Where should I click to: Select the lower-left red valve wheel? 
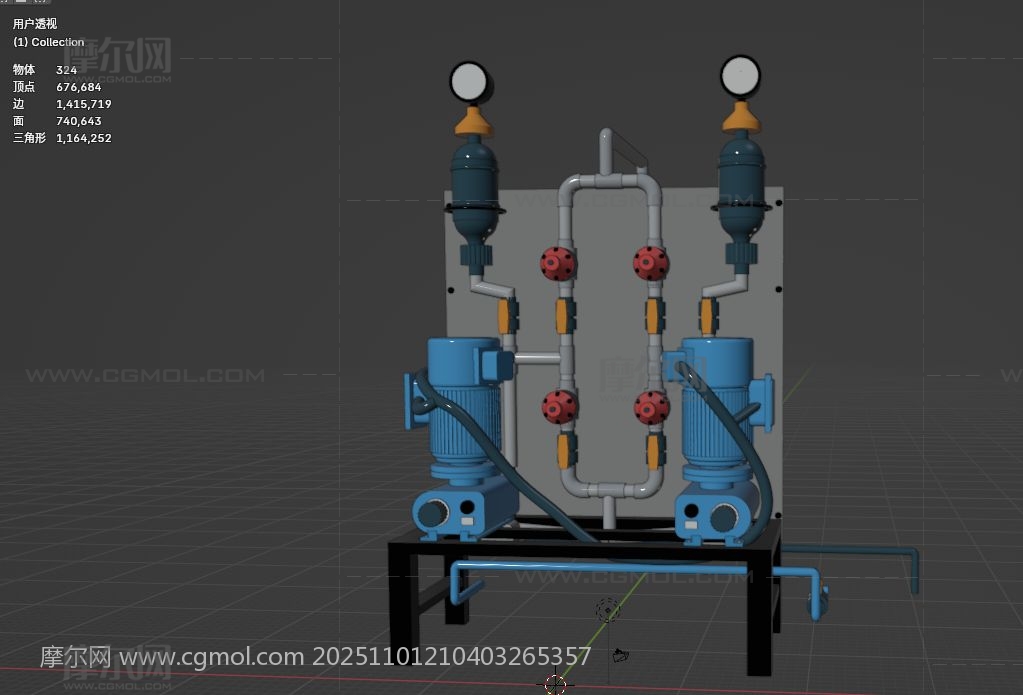[x=557, y=406]
